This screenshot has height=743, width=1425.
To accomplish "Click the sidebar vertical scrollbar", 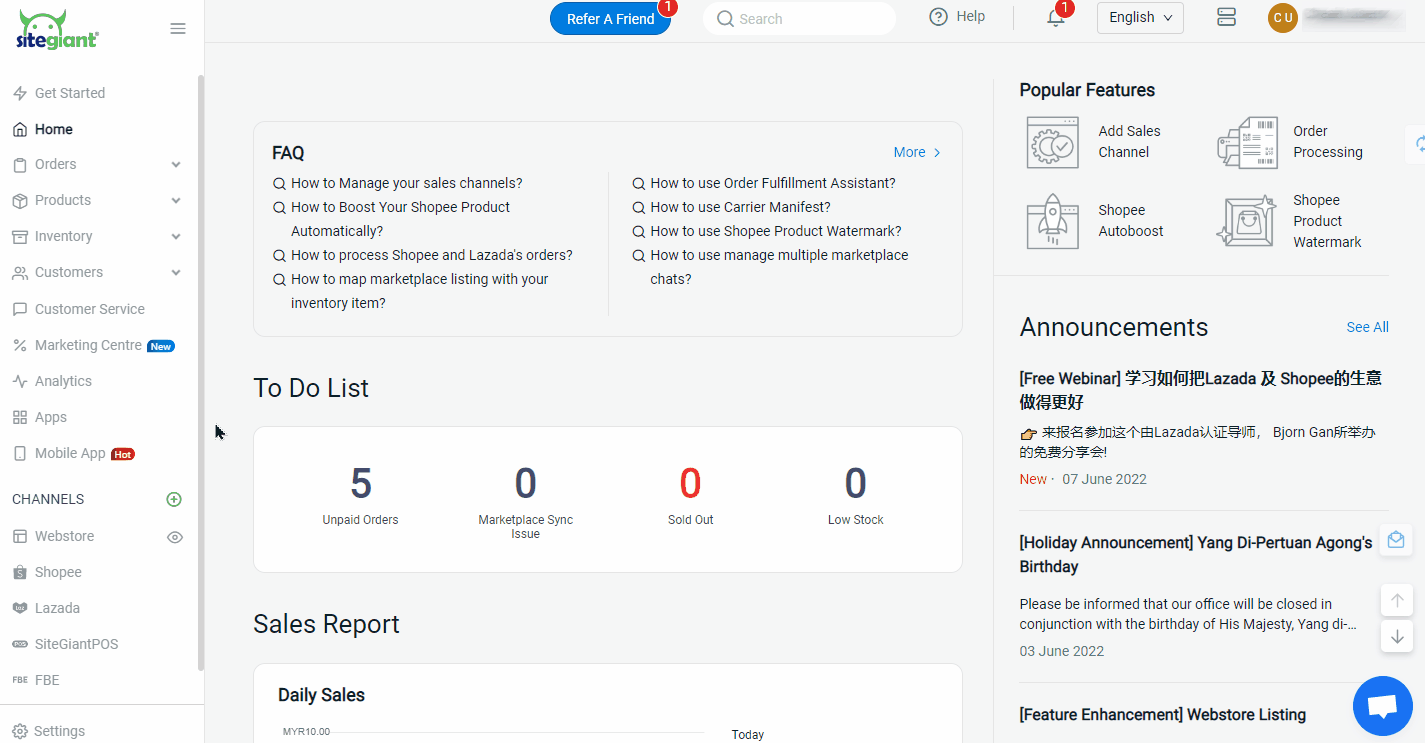I will [x=201, y=372].
